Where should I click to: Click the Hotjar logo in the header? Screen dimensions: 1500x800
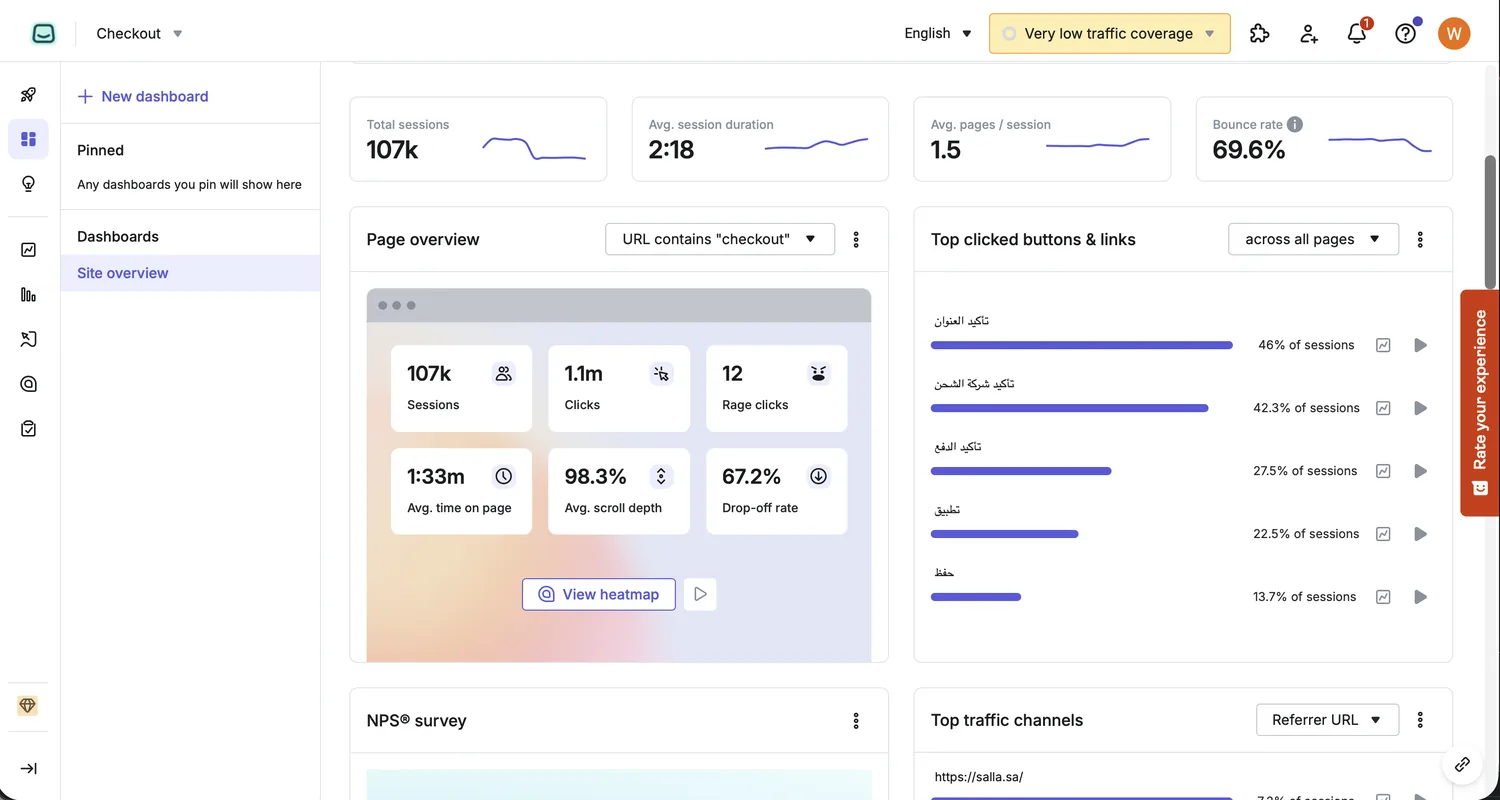(x=43, y=33)
